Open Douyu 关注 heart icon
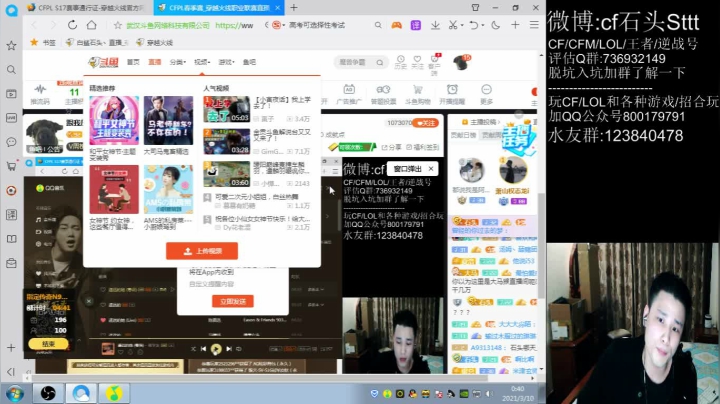Screen dimensions: 720x404 pos(417,62)
